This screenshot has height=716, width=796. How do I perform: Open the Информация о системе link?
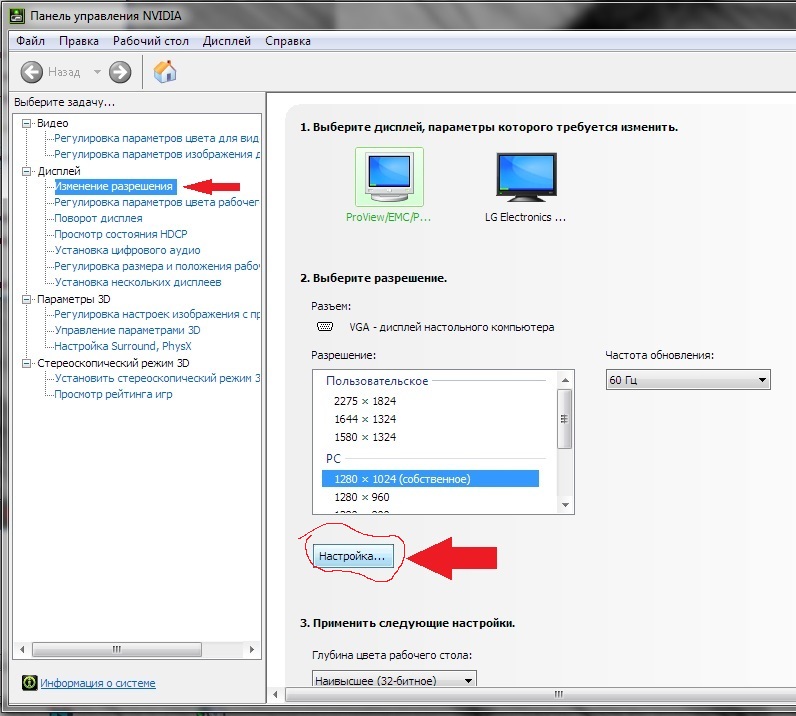(x=98, y=683)
